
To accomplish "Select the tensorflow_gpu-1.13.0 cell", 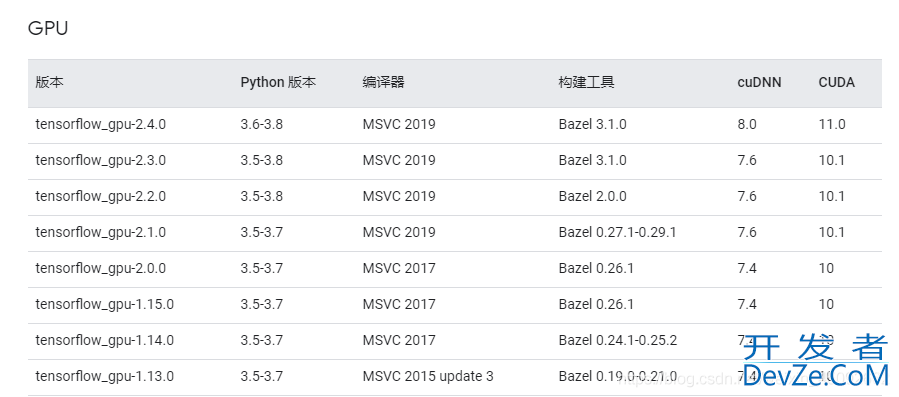I will [104, 377].
